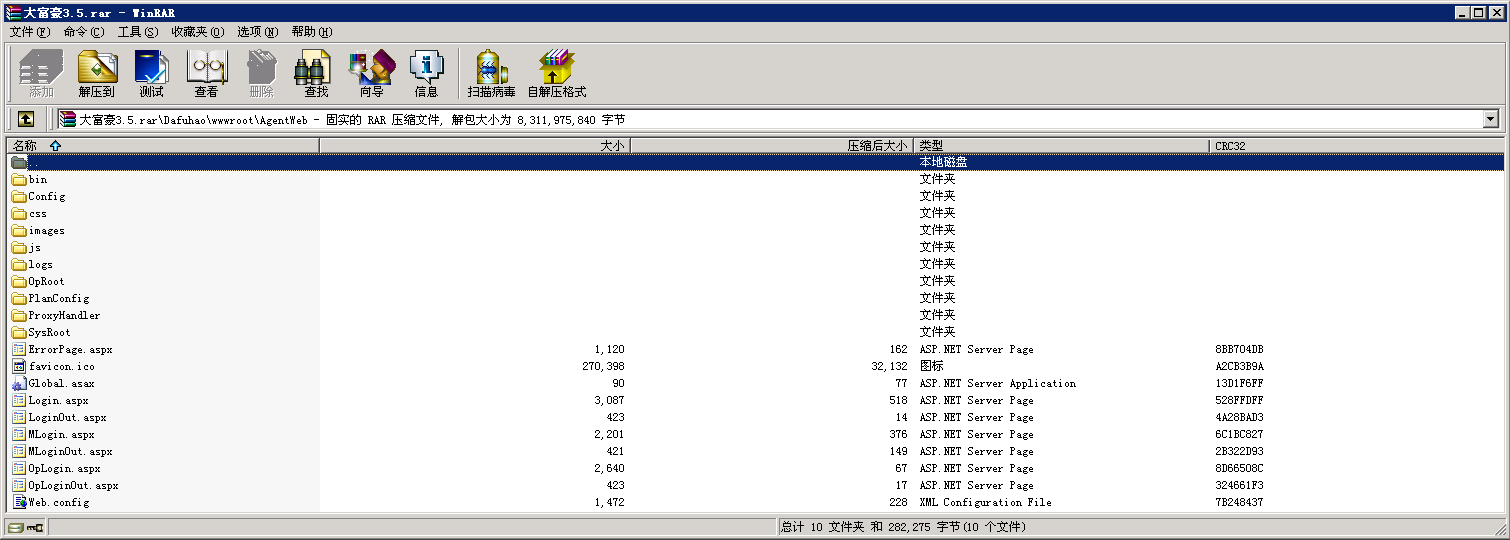Go up one folder level button
The image size is (1510, 540).
click(26, 119)
